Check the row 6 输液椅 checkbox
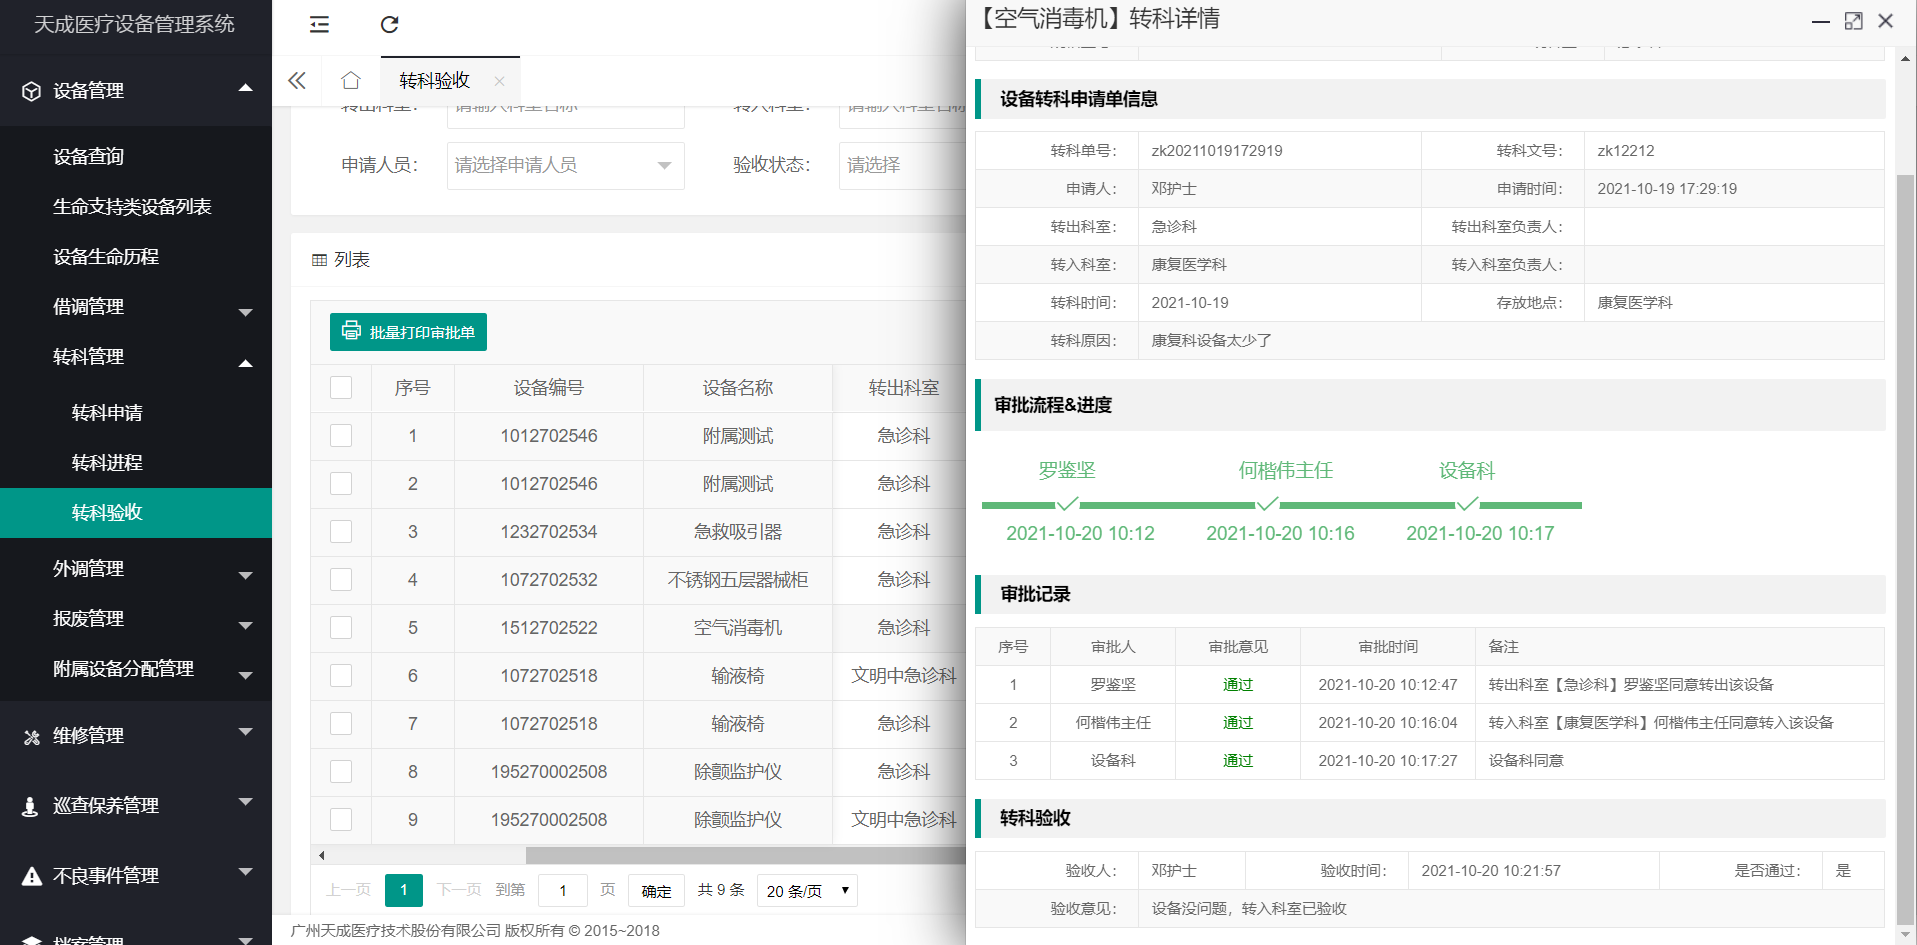This screenshot has height=945, width=1917. (x=341, y=676)
